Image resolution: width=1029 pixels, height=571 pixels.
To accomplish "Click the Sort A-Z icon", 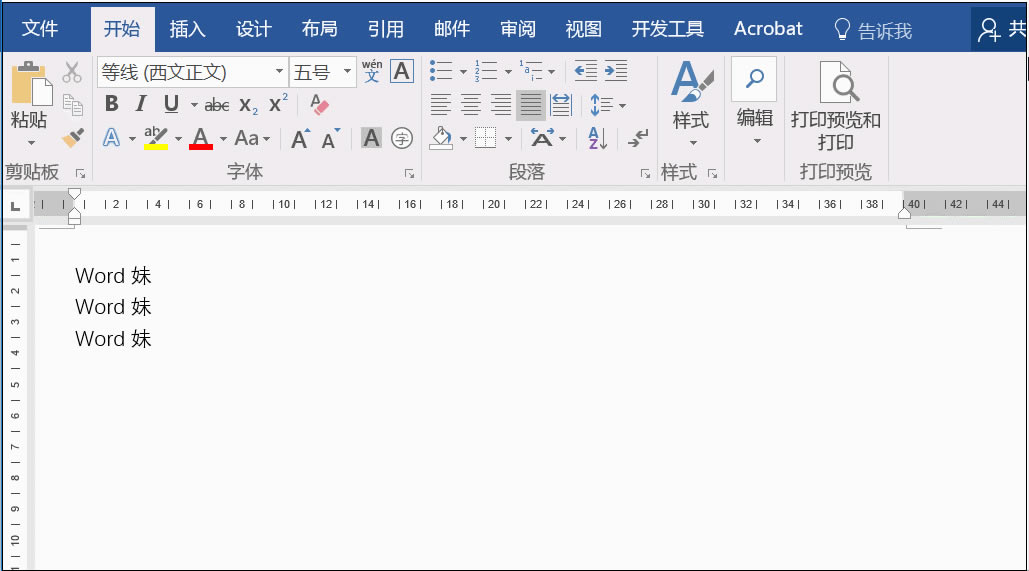I will pos(598,138).
